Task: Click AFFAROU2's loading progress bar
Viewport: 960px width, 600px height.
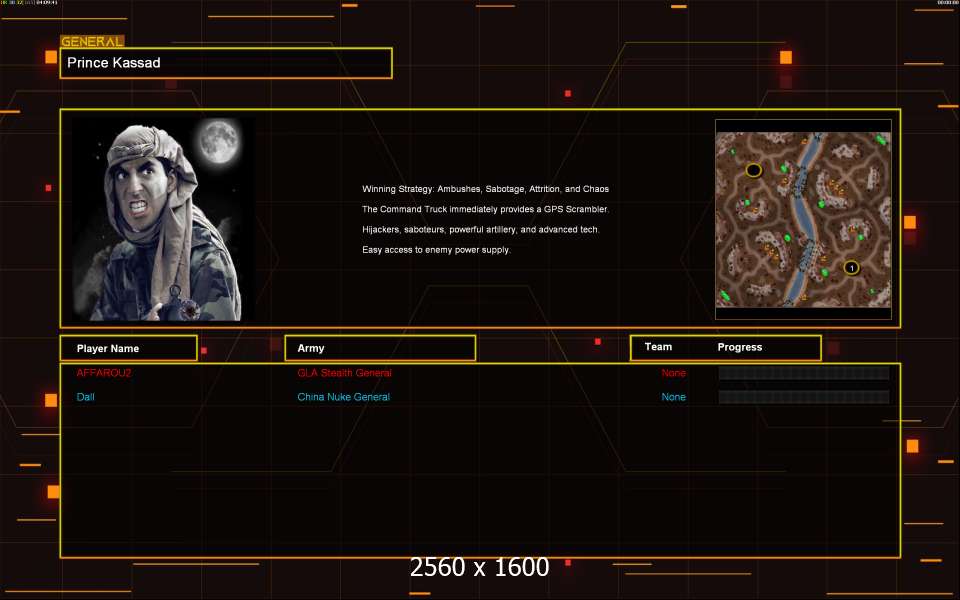Action: click(803, 373)
